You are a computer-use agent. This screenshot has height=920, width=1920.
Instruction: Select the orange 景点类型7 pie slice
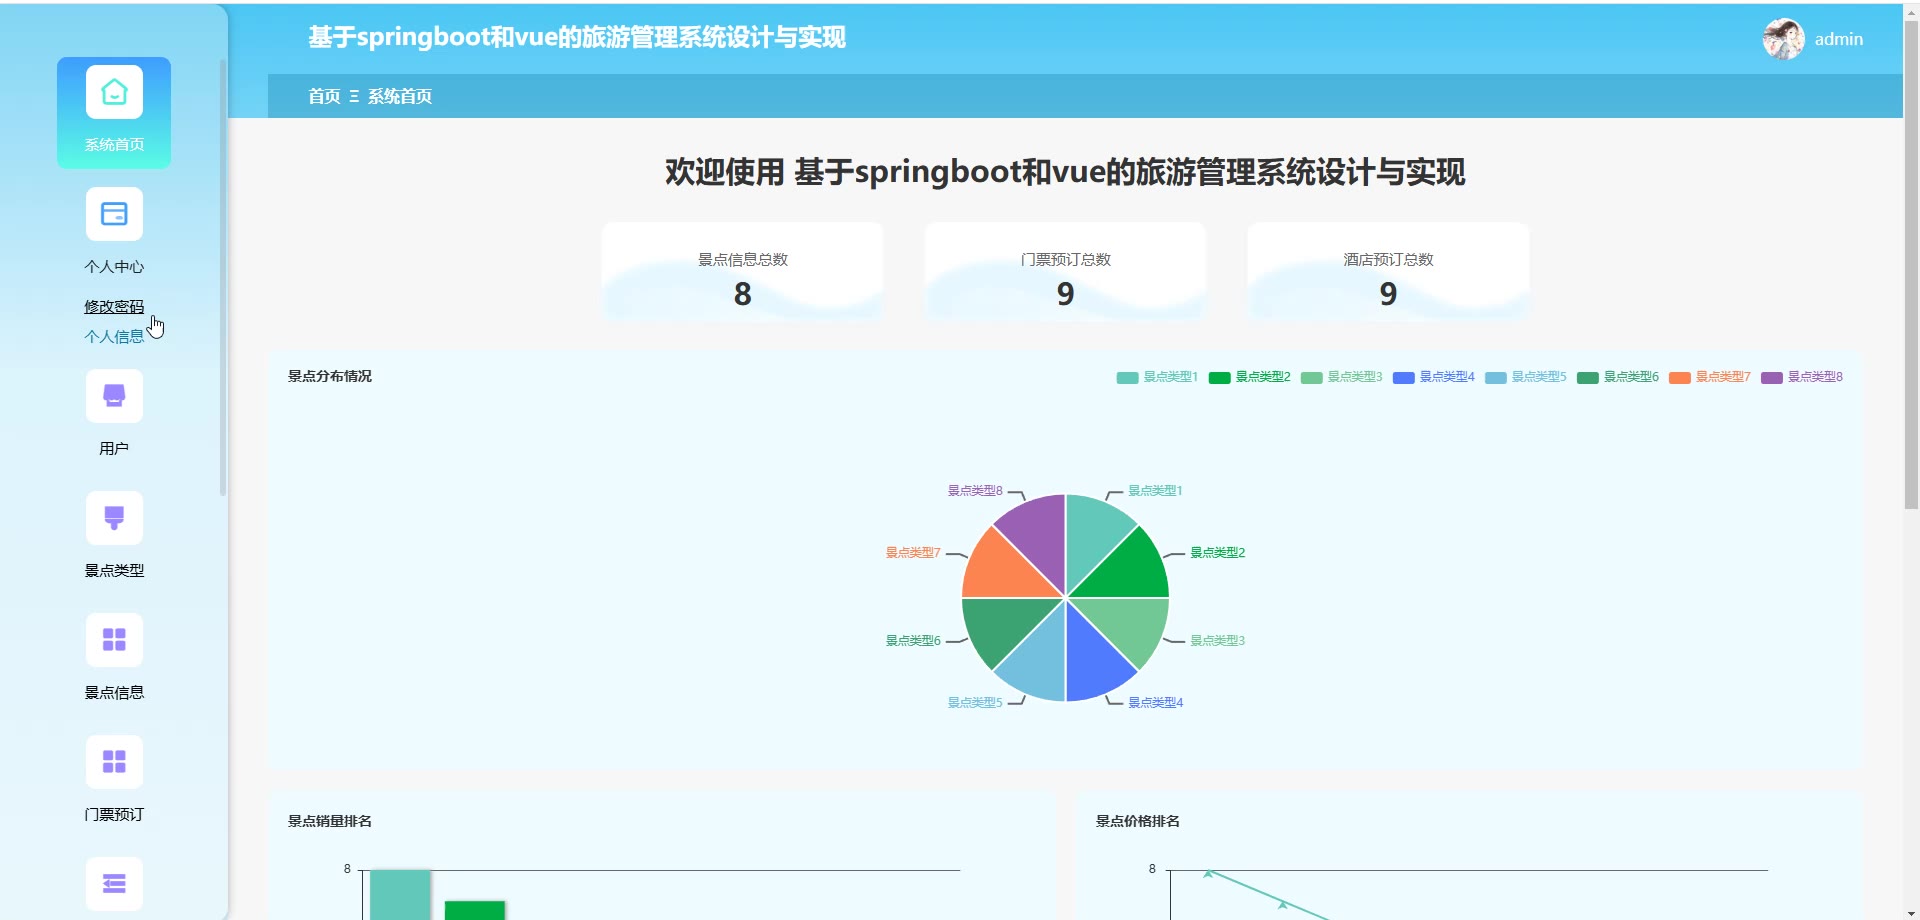[x=1000, y=570]
